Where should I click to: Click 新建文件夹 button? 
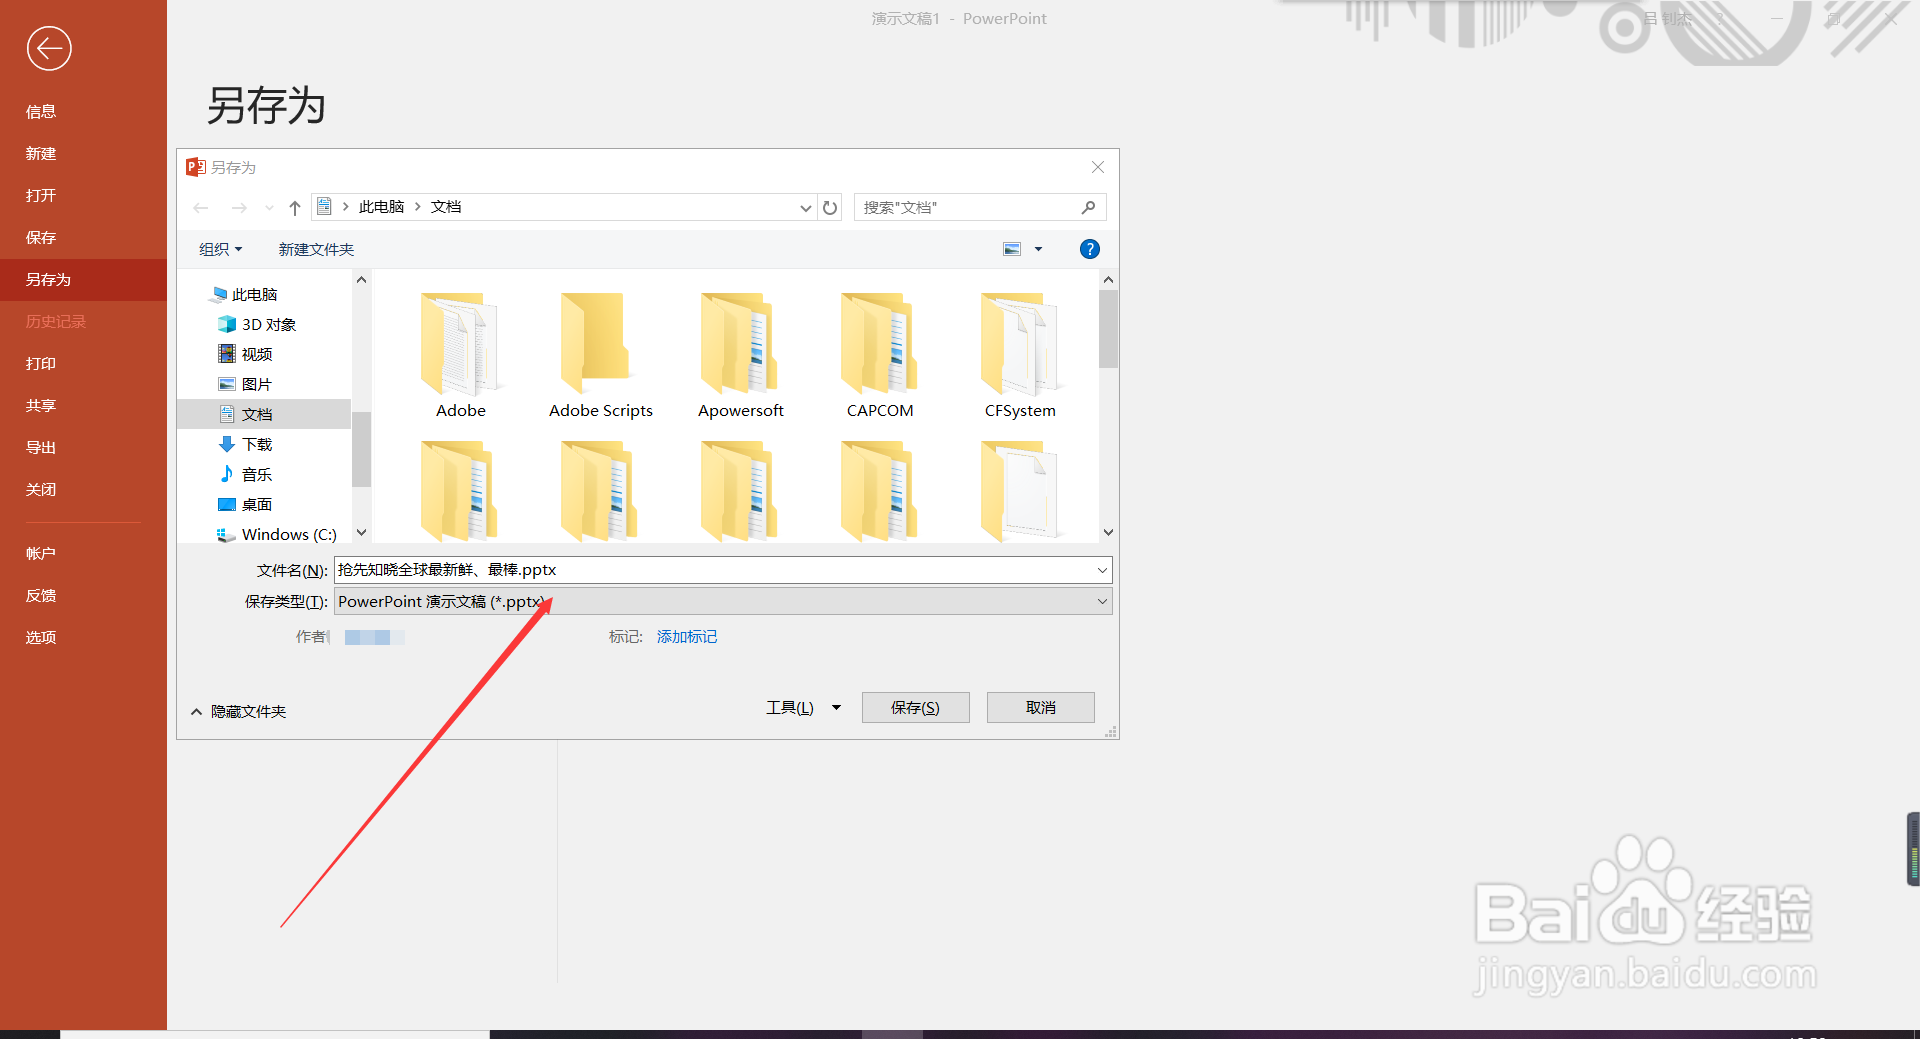(316, 249)
